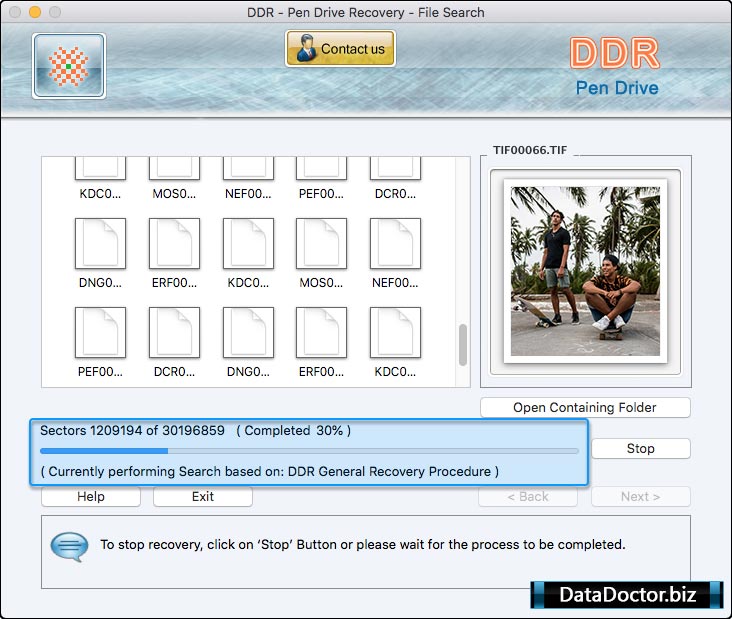Proceed with the Next button
Viewport: 732px width, 619px height.
(x=640, y=497)
